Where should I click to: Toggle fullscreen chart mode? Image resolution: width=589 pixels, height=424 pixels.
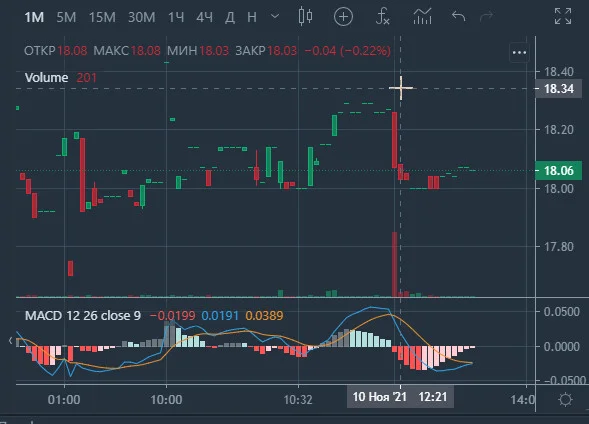(x=563, y=17)
